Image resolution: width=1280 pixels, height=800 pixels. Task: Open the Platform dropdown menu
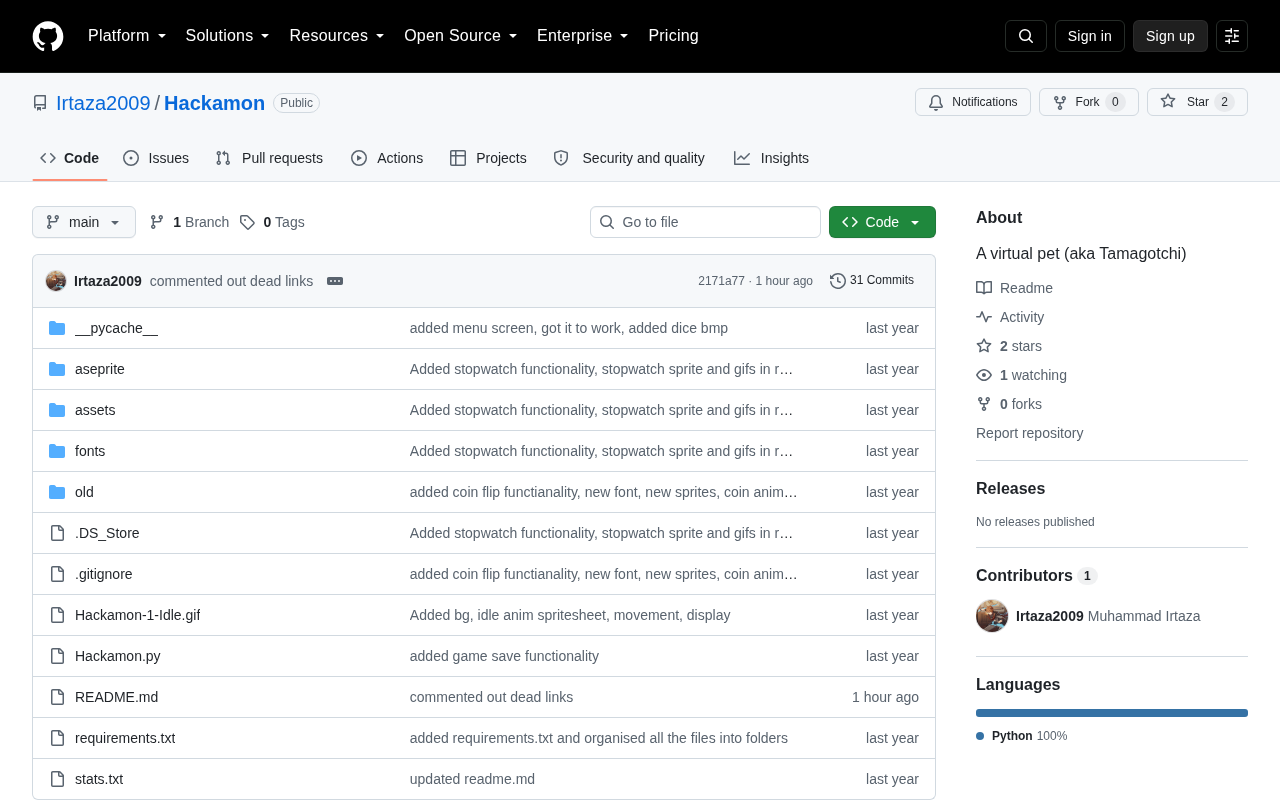127,36
